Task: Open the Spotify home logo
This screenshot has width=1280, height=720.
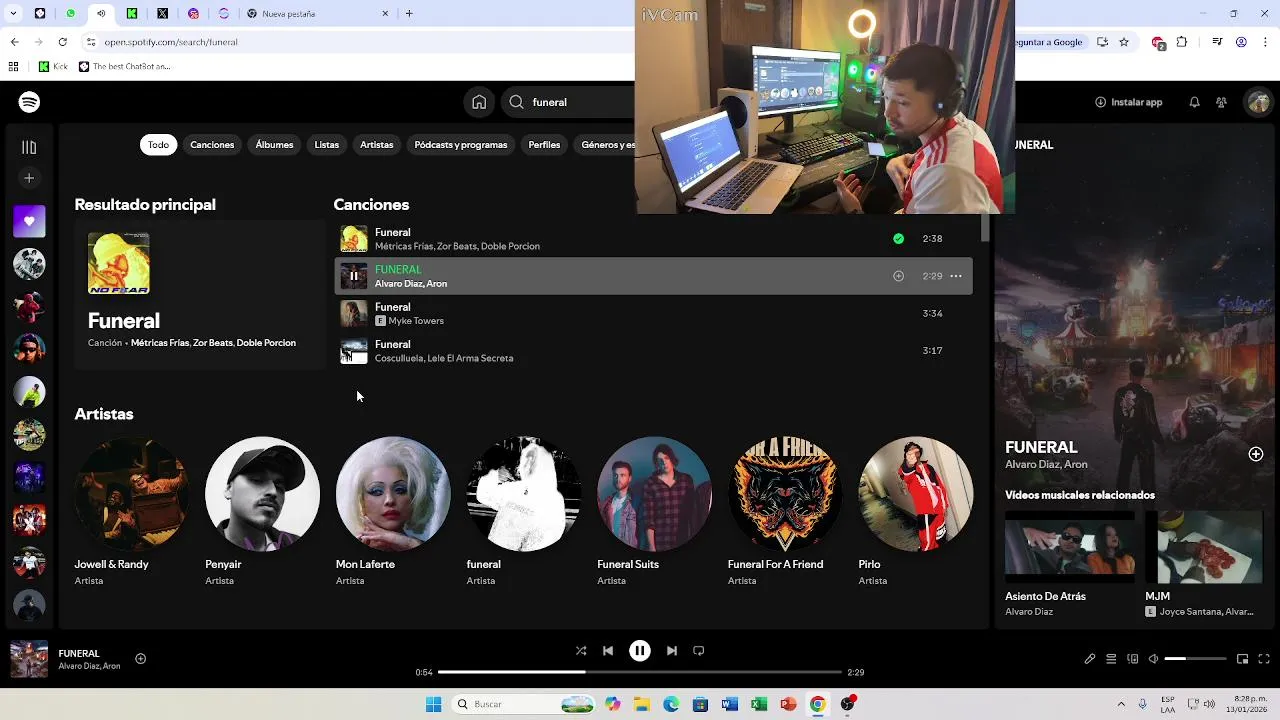Action: [29, 102]
